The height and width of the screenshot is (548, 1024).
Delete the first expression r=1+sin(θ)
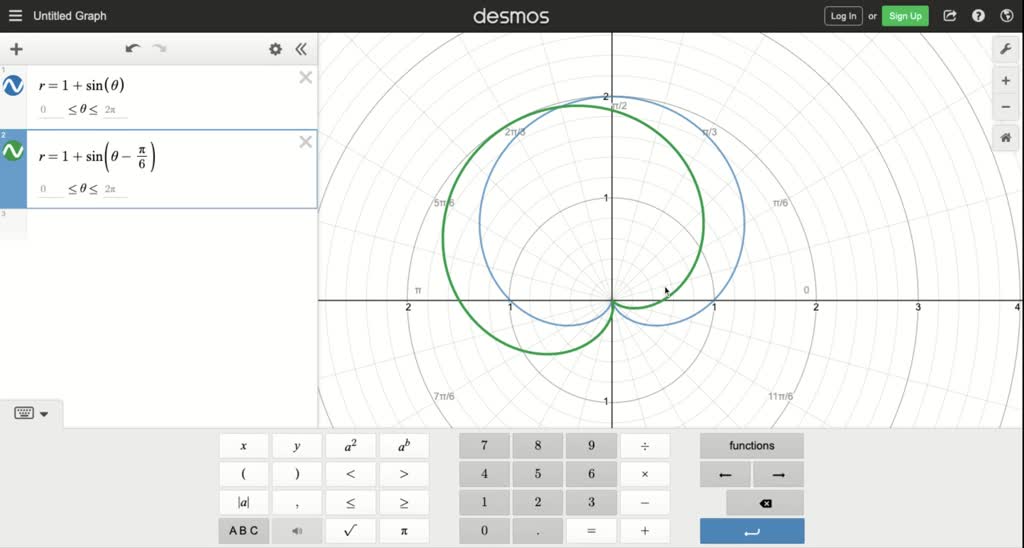306,78
